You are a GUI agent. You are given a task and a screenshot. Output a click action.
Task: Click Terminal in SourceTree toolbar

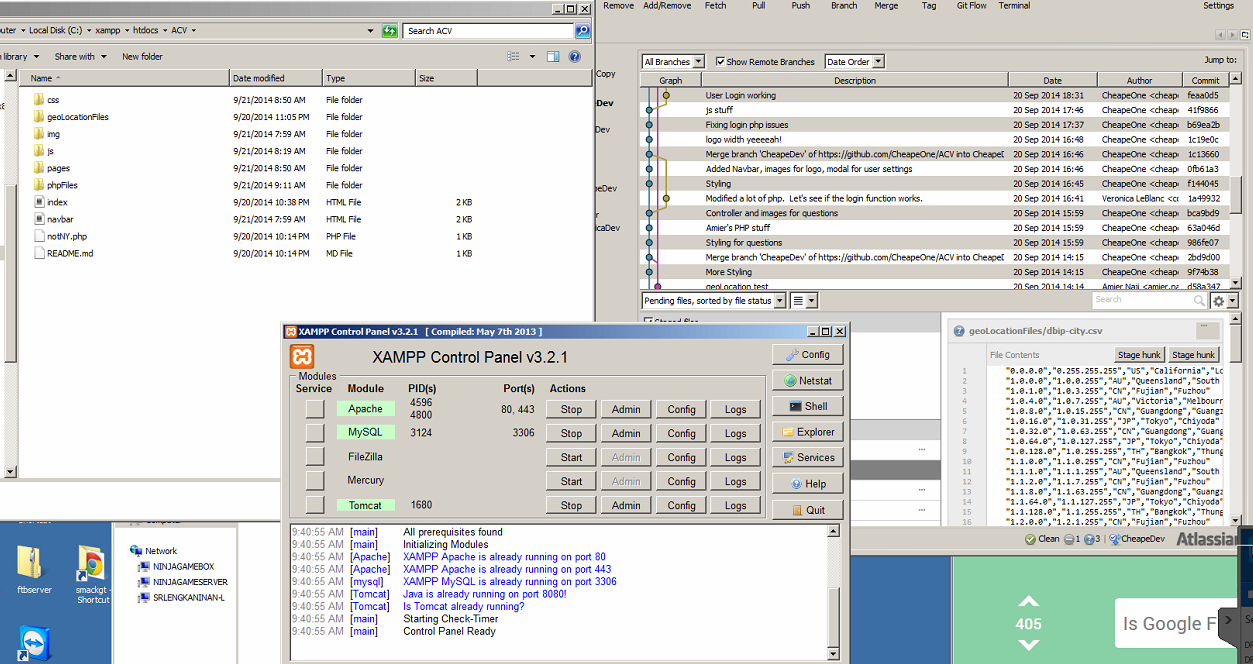point(1014,6)
